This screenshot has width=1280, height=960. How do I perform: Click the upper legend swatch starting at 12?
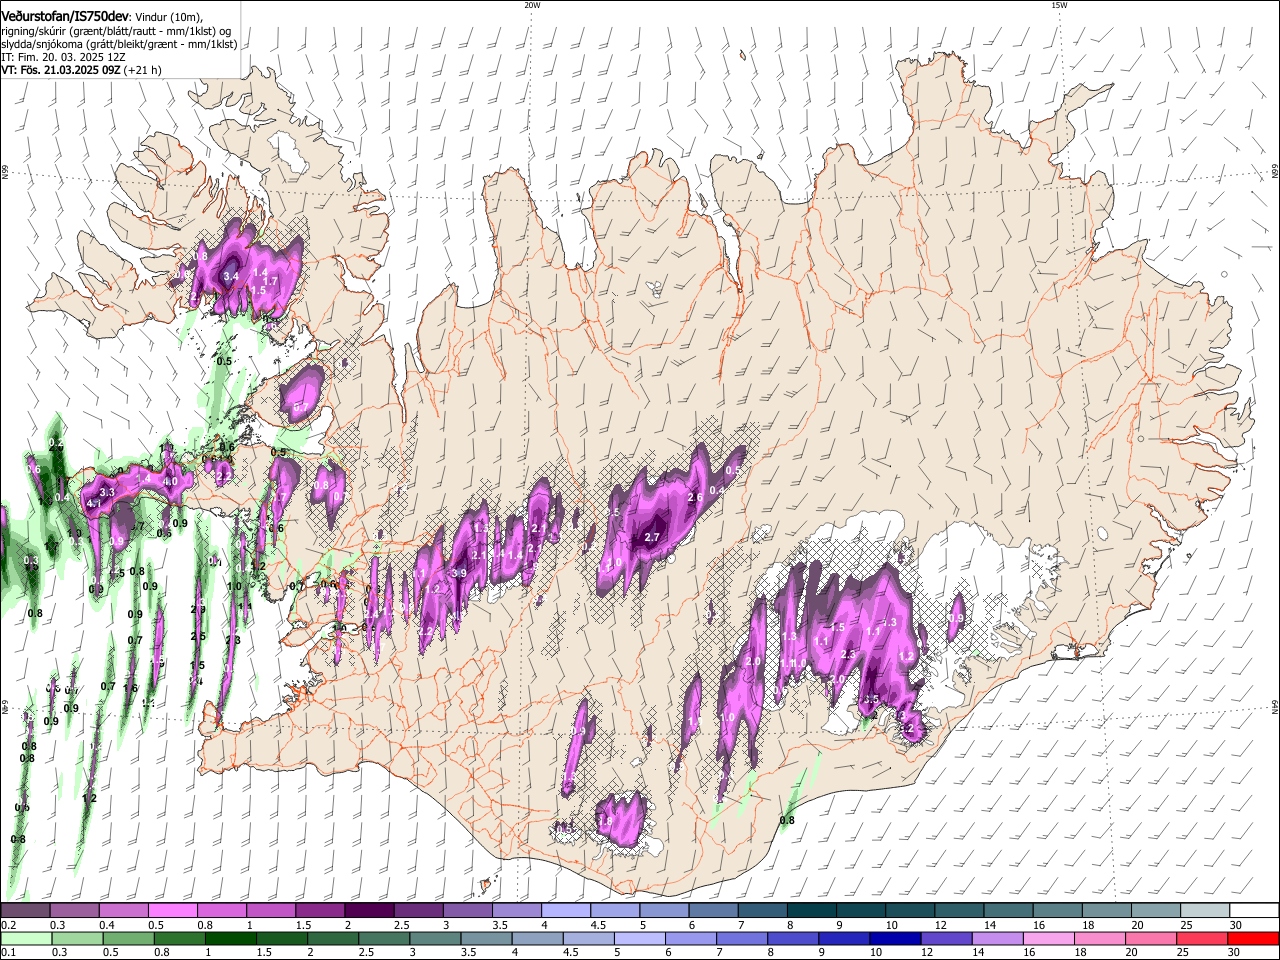click(959, 910)
